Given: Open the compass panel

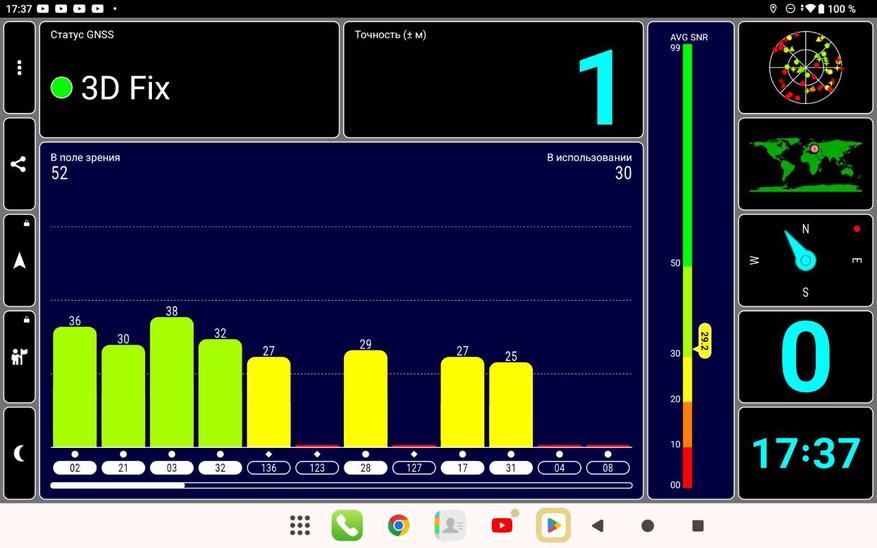Looking at the screenshot, I should click(x=805, y=261).
